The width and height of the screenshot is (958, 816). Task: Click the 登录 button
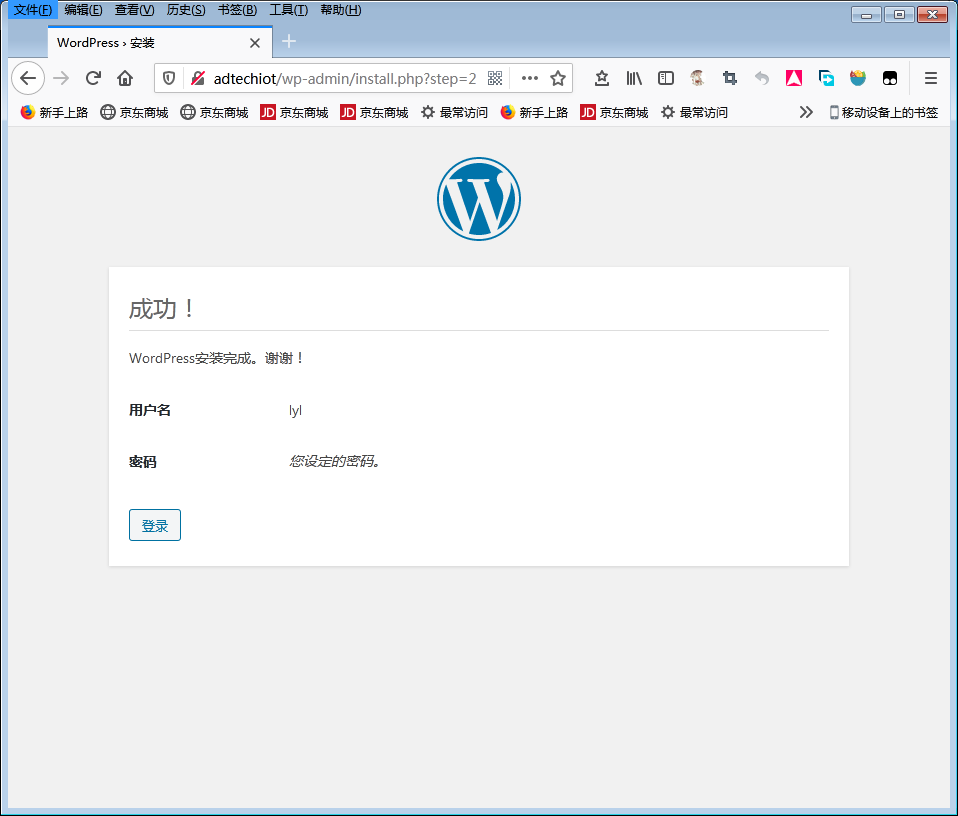(x=154, y=524)
